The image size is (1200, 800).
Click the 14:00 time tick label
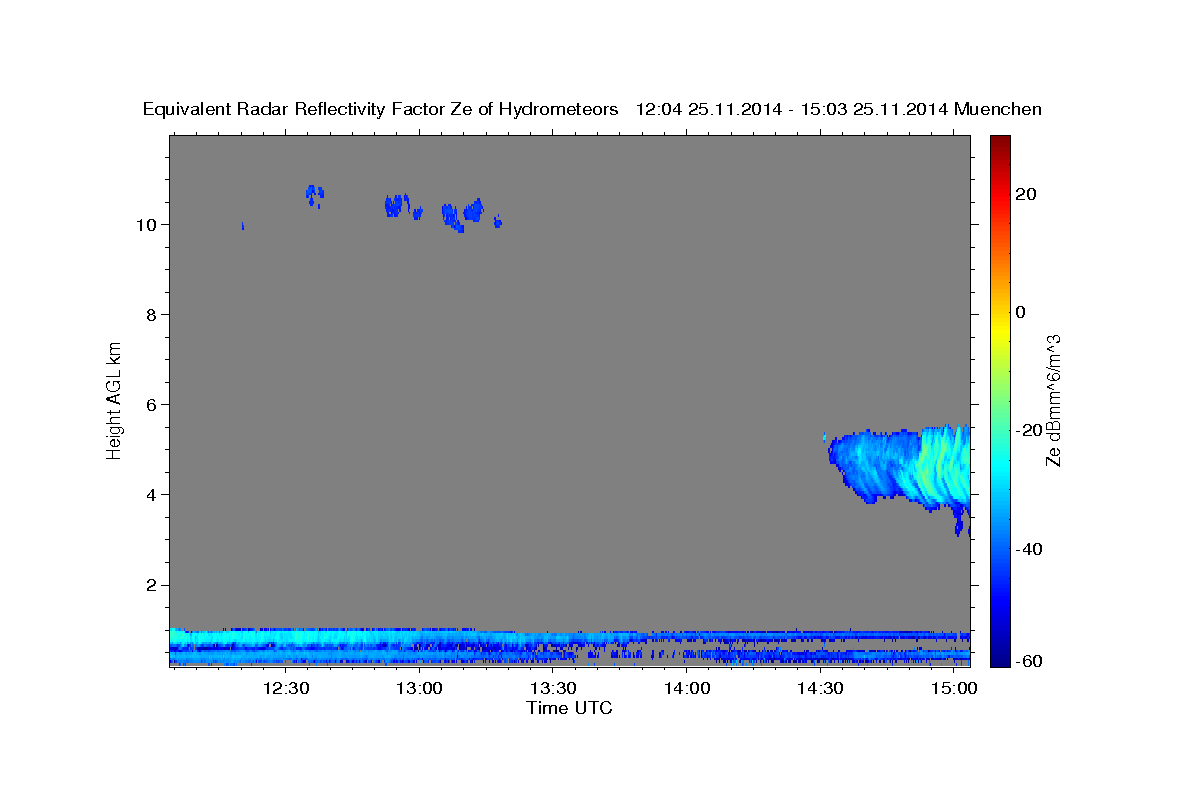coord(687,688)
